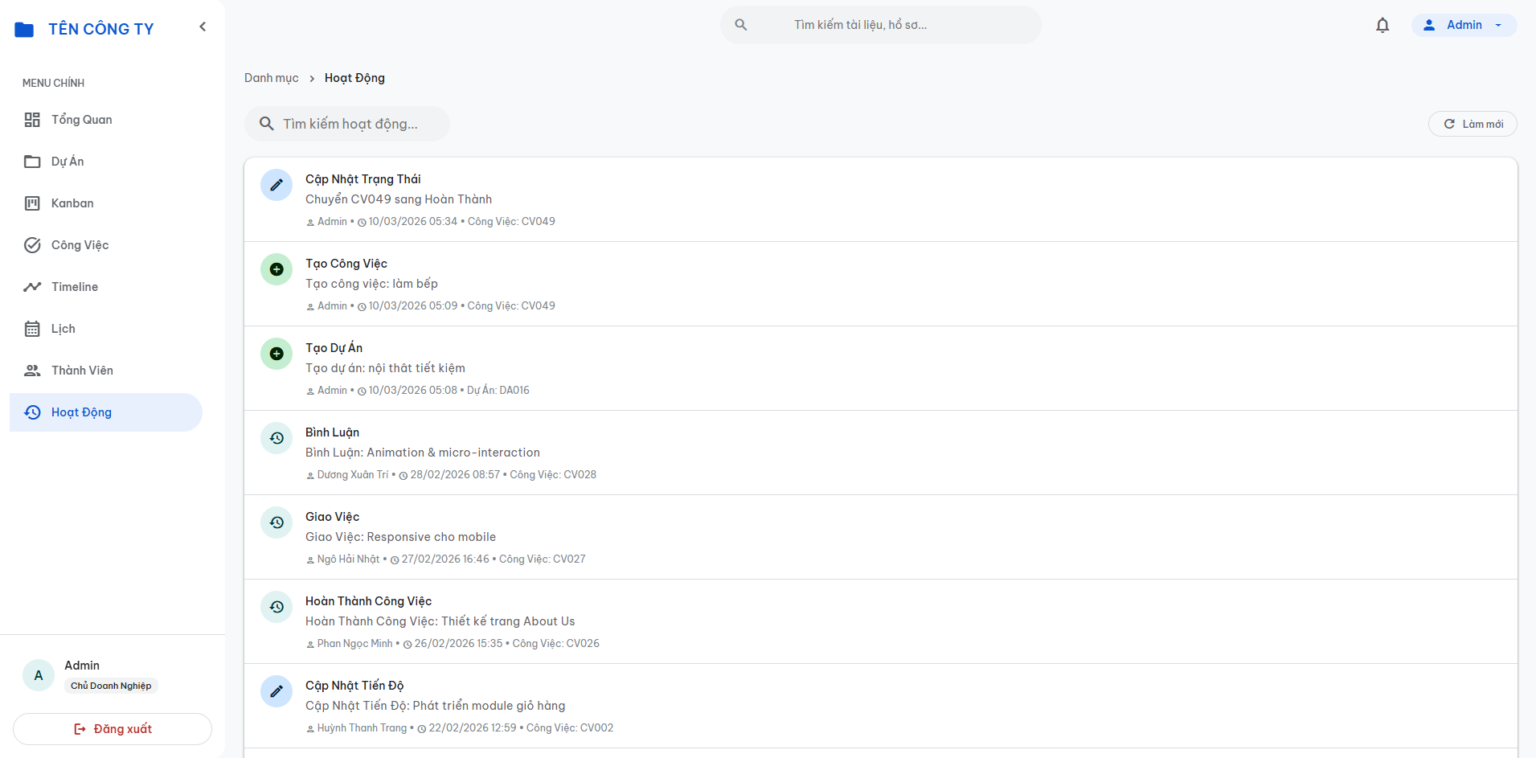The height and width of the screenshot is (758, 1536).
Task: Go to Dự Án menu item
Action: click(106, 162)
